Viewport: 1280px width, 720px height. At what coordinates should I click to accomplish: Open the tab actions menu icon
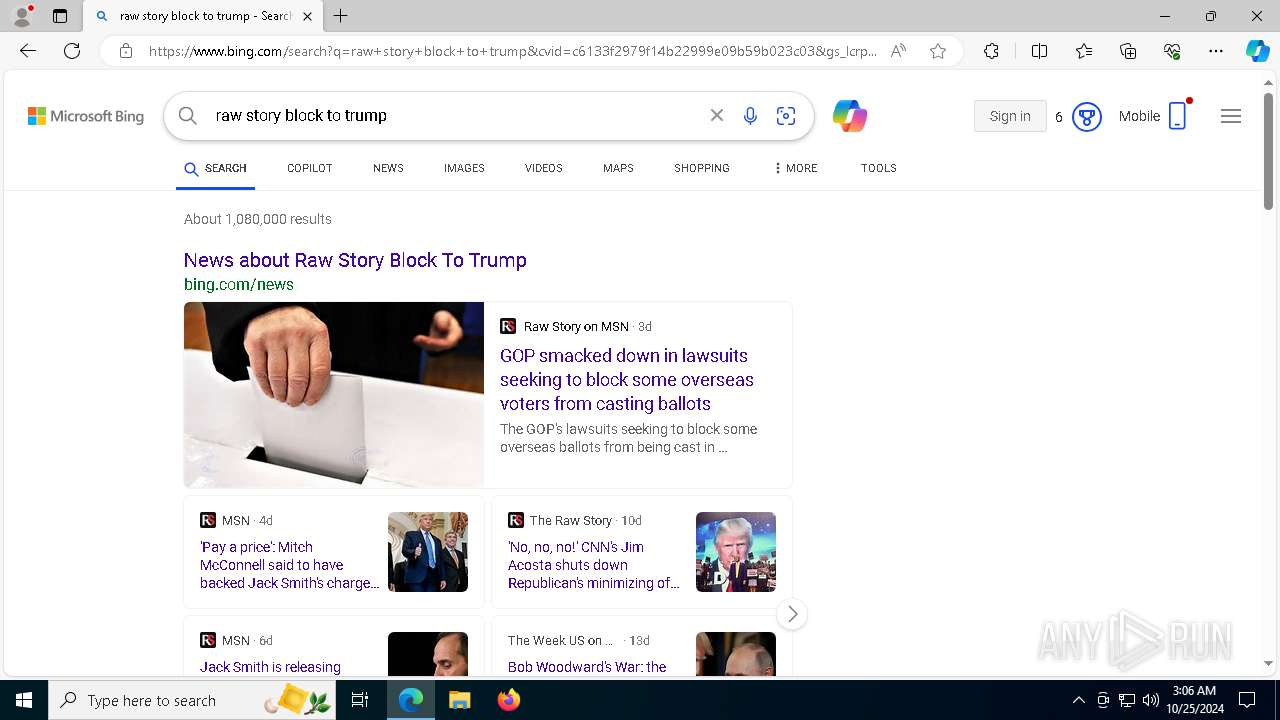point(60,16)
